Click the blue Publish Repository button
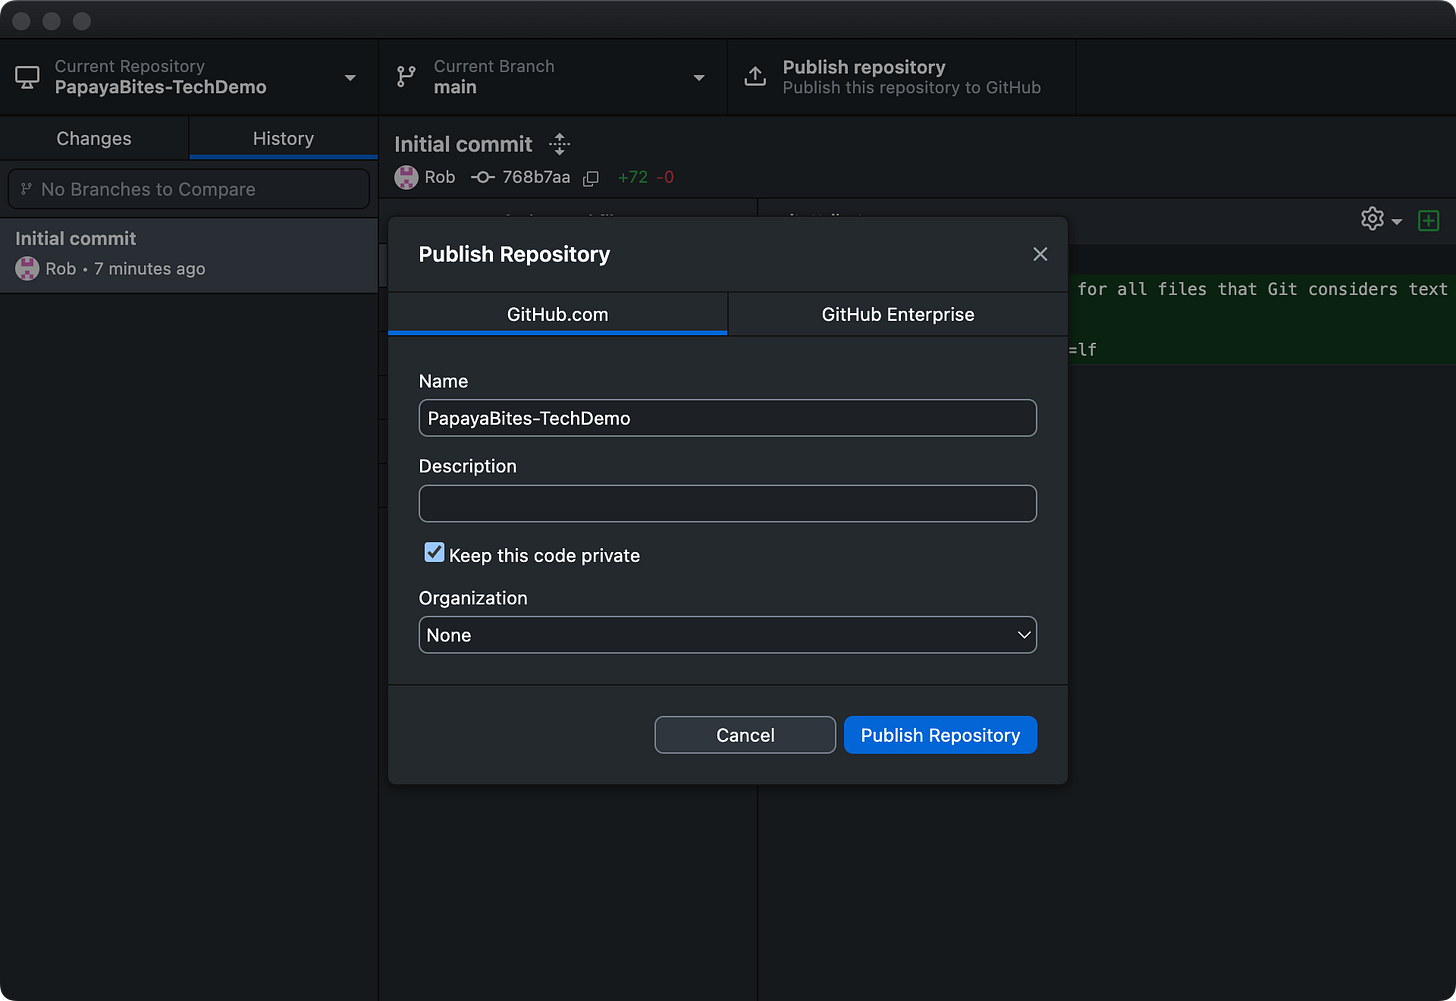 940,735
